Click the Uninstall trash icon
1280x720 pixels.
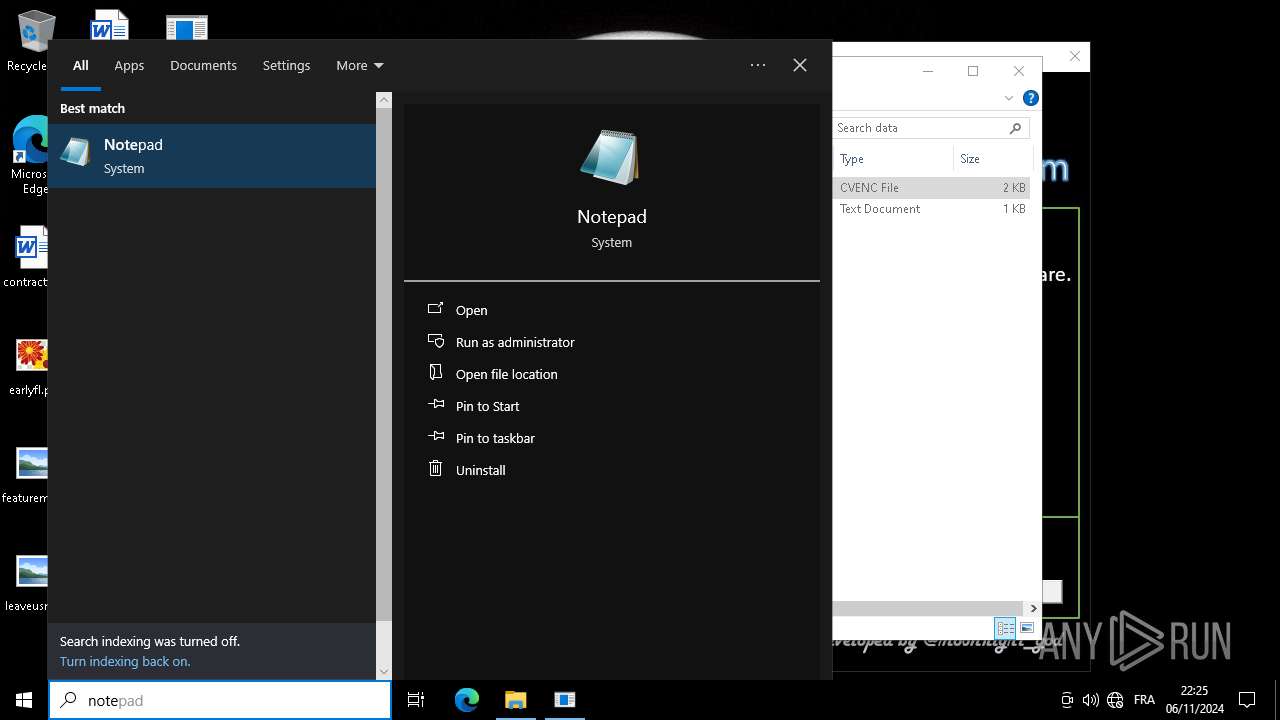tap(435, 468)
